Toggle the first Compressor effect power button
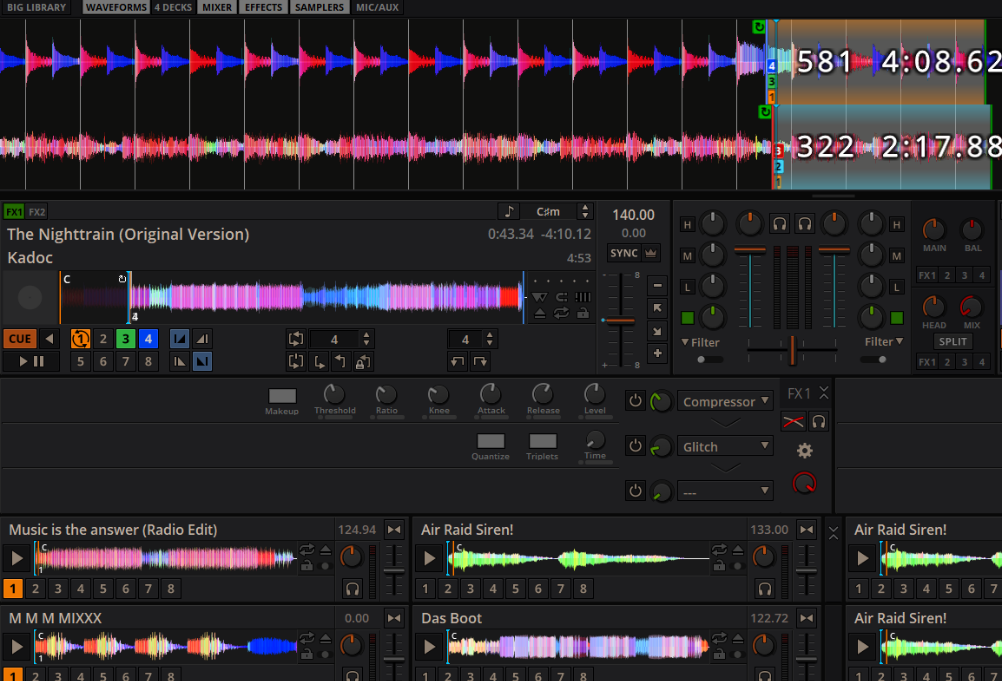This screenshot has width=1002, height=681. pos(635,400)
